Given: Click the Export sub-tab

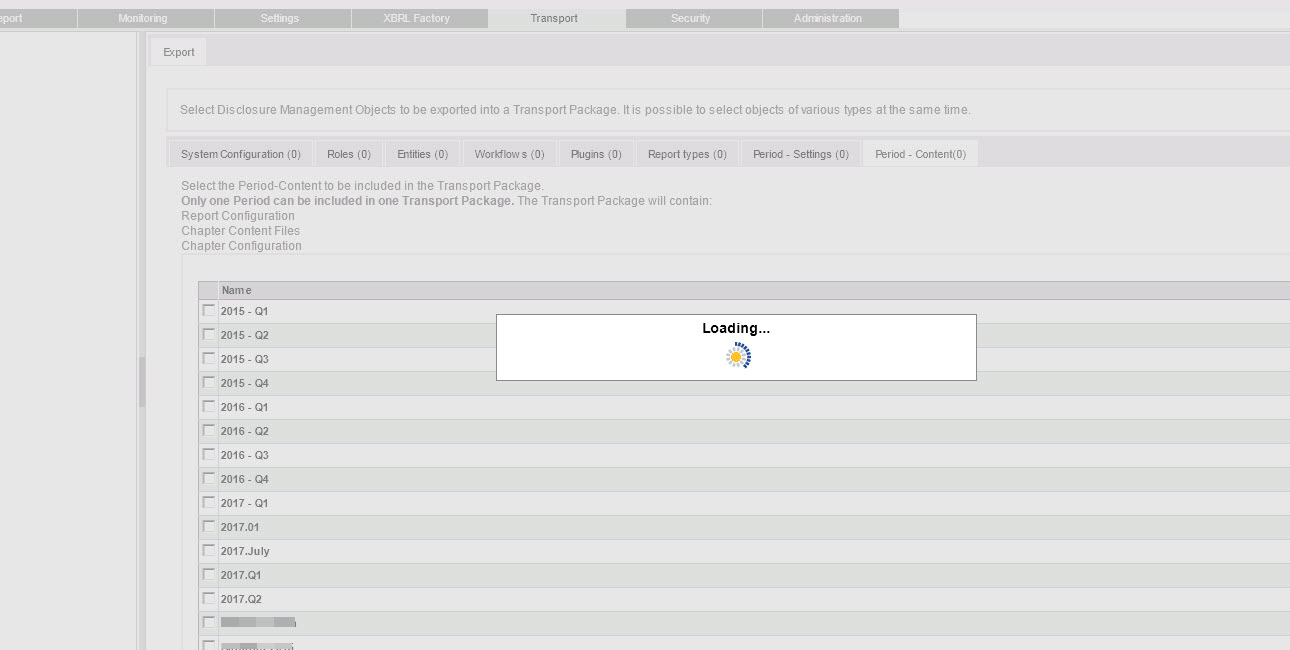Looking at the screenshot, I should coord(179,52).
